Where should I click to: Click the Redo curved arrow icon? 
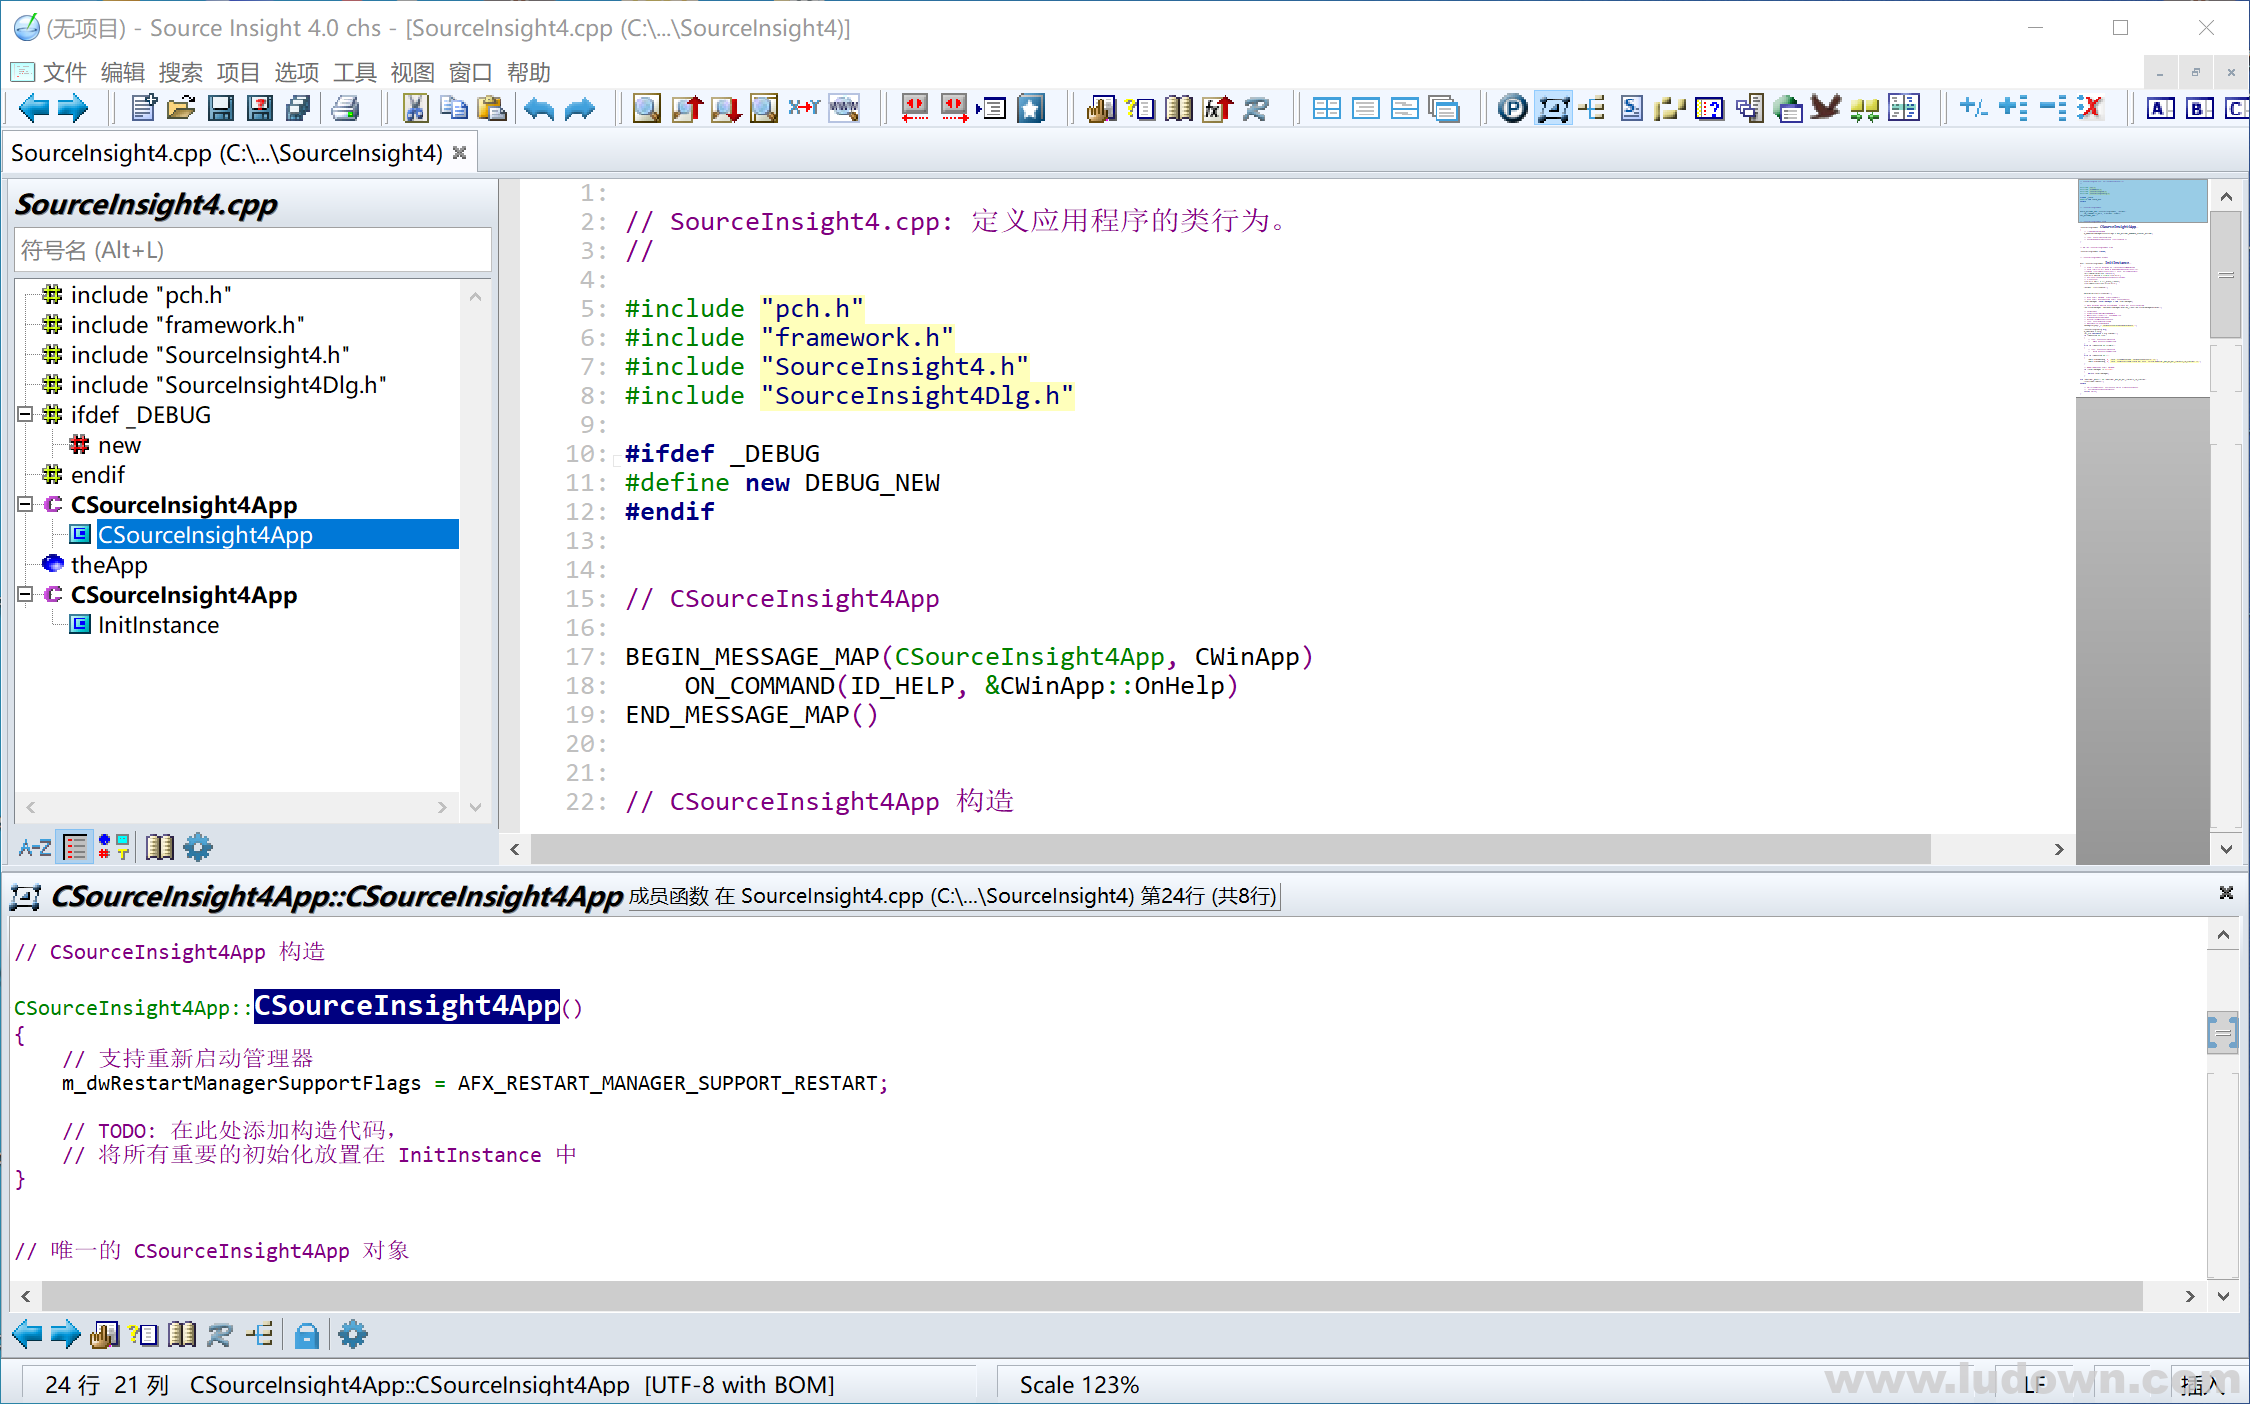coord(579,108)
